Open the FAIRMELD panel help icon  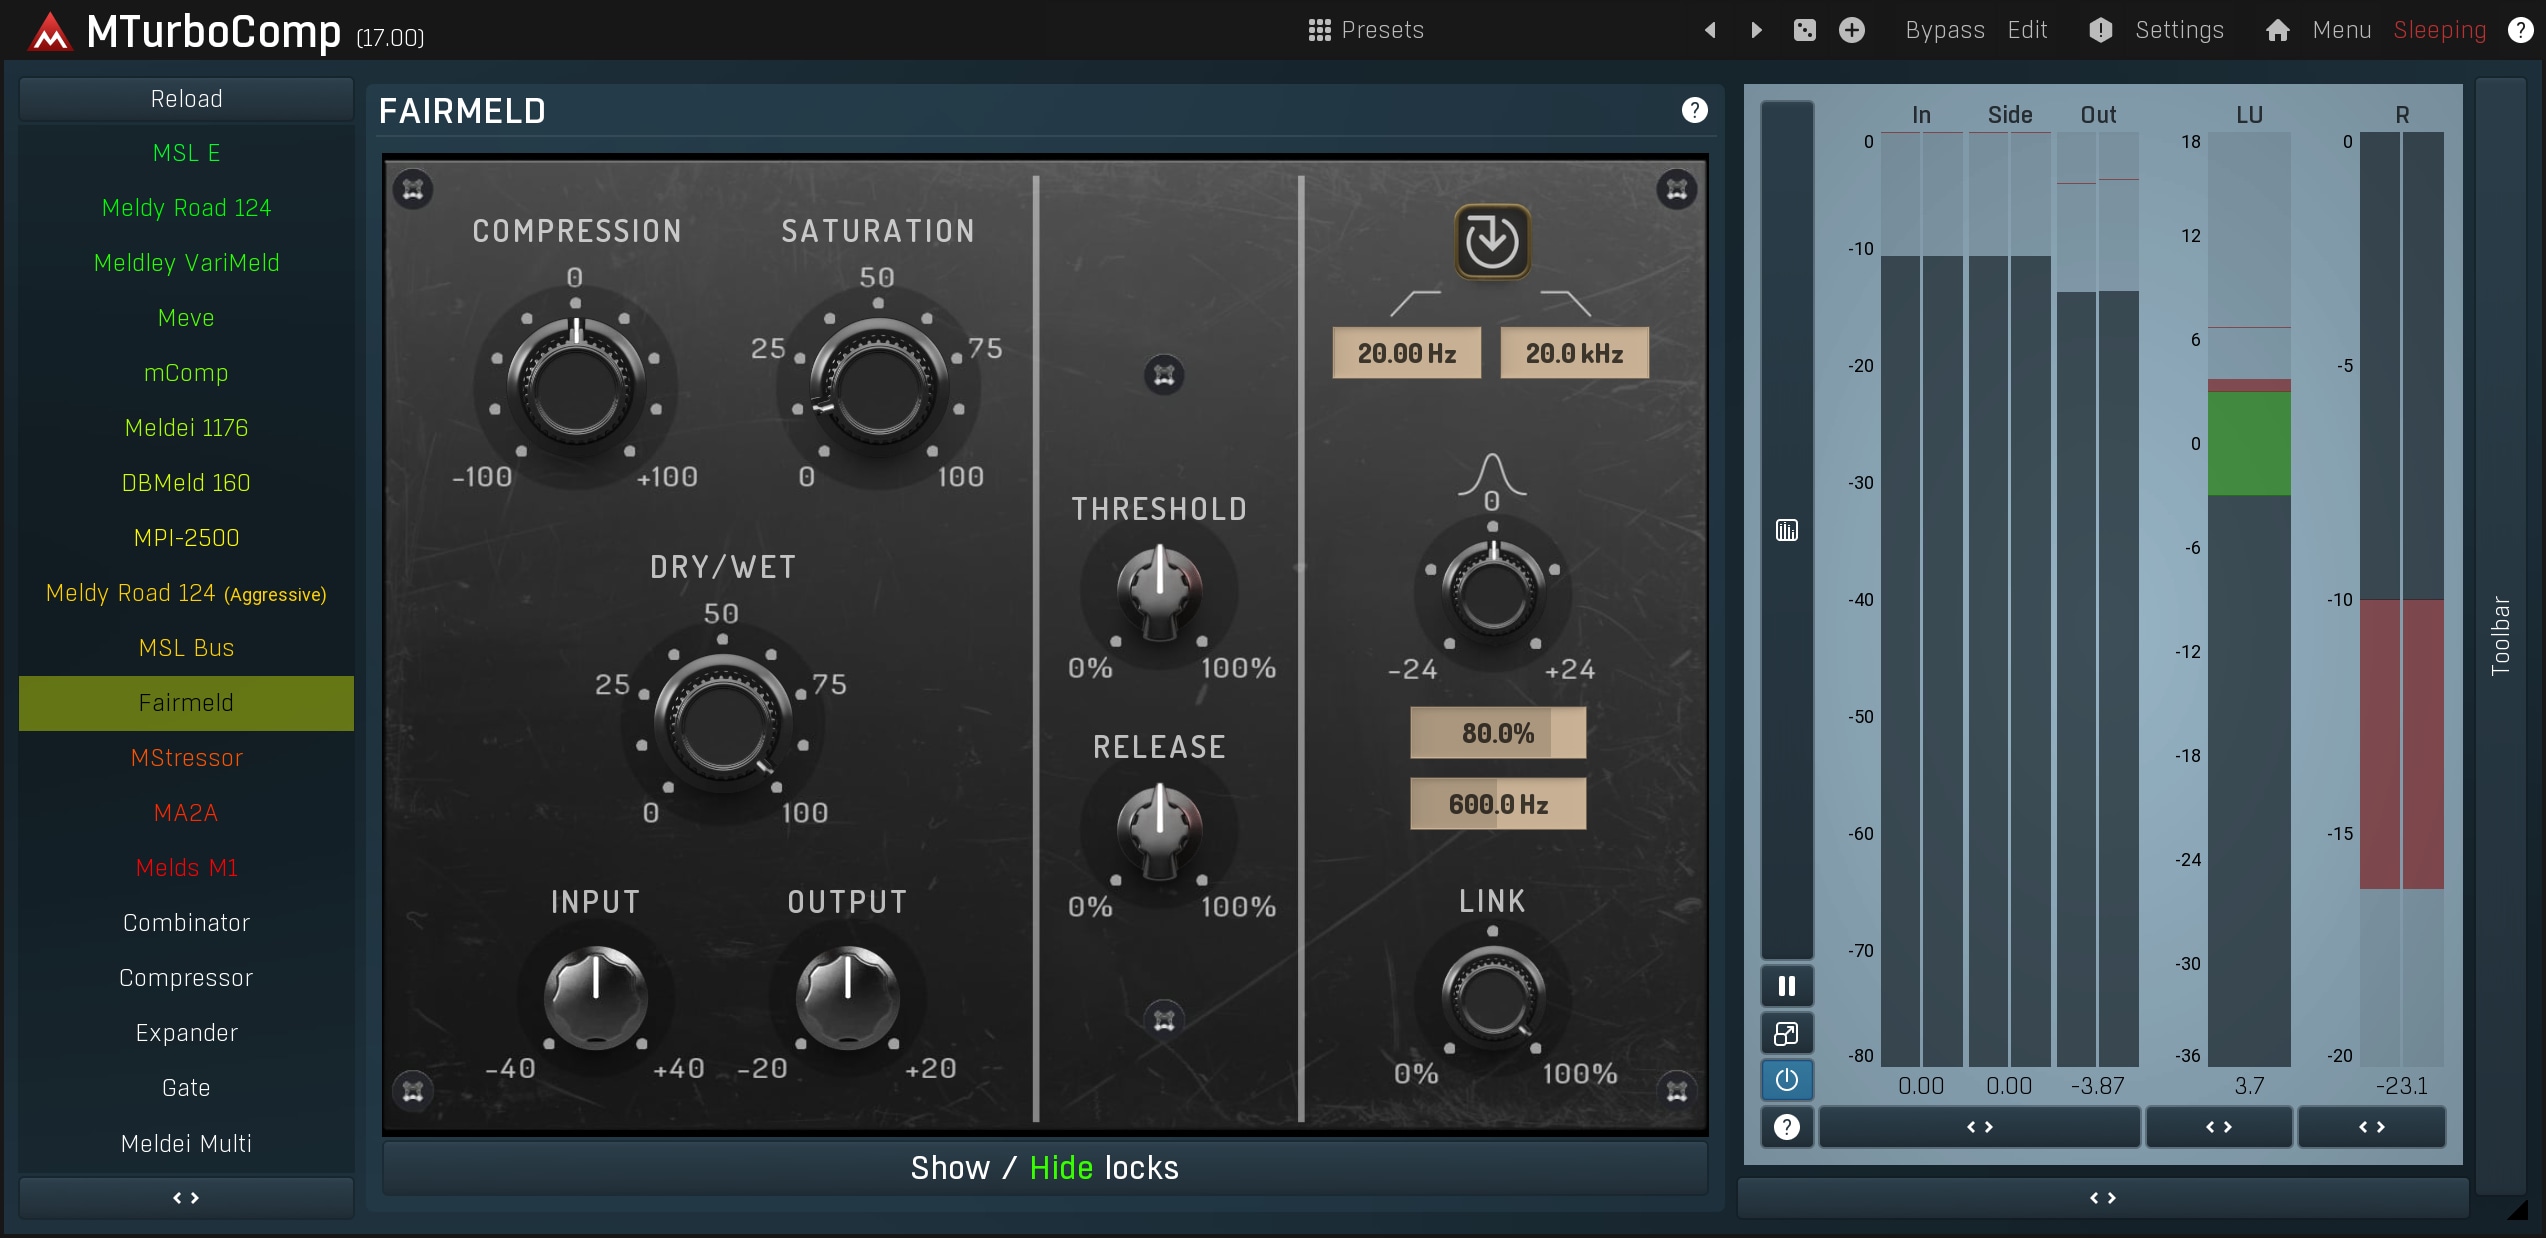[1694, 110]
